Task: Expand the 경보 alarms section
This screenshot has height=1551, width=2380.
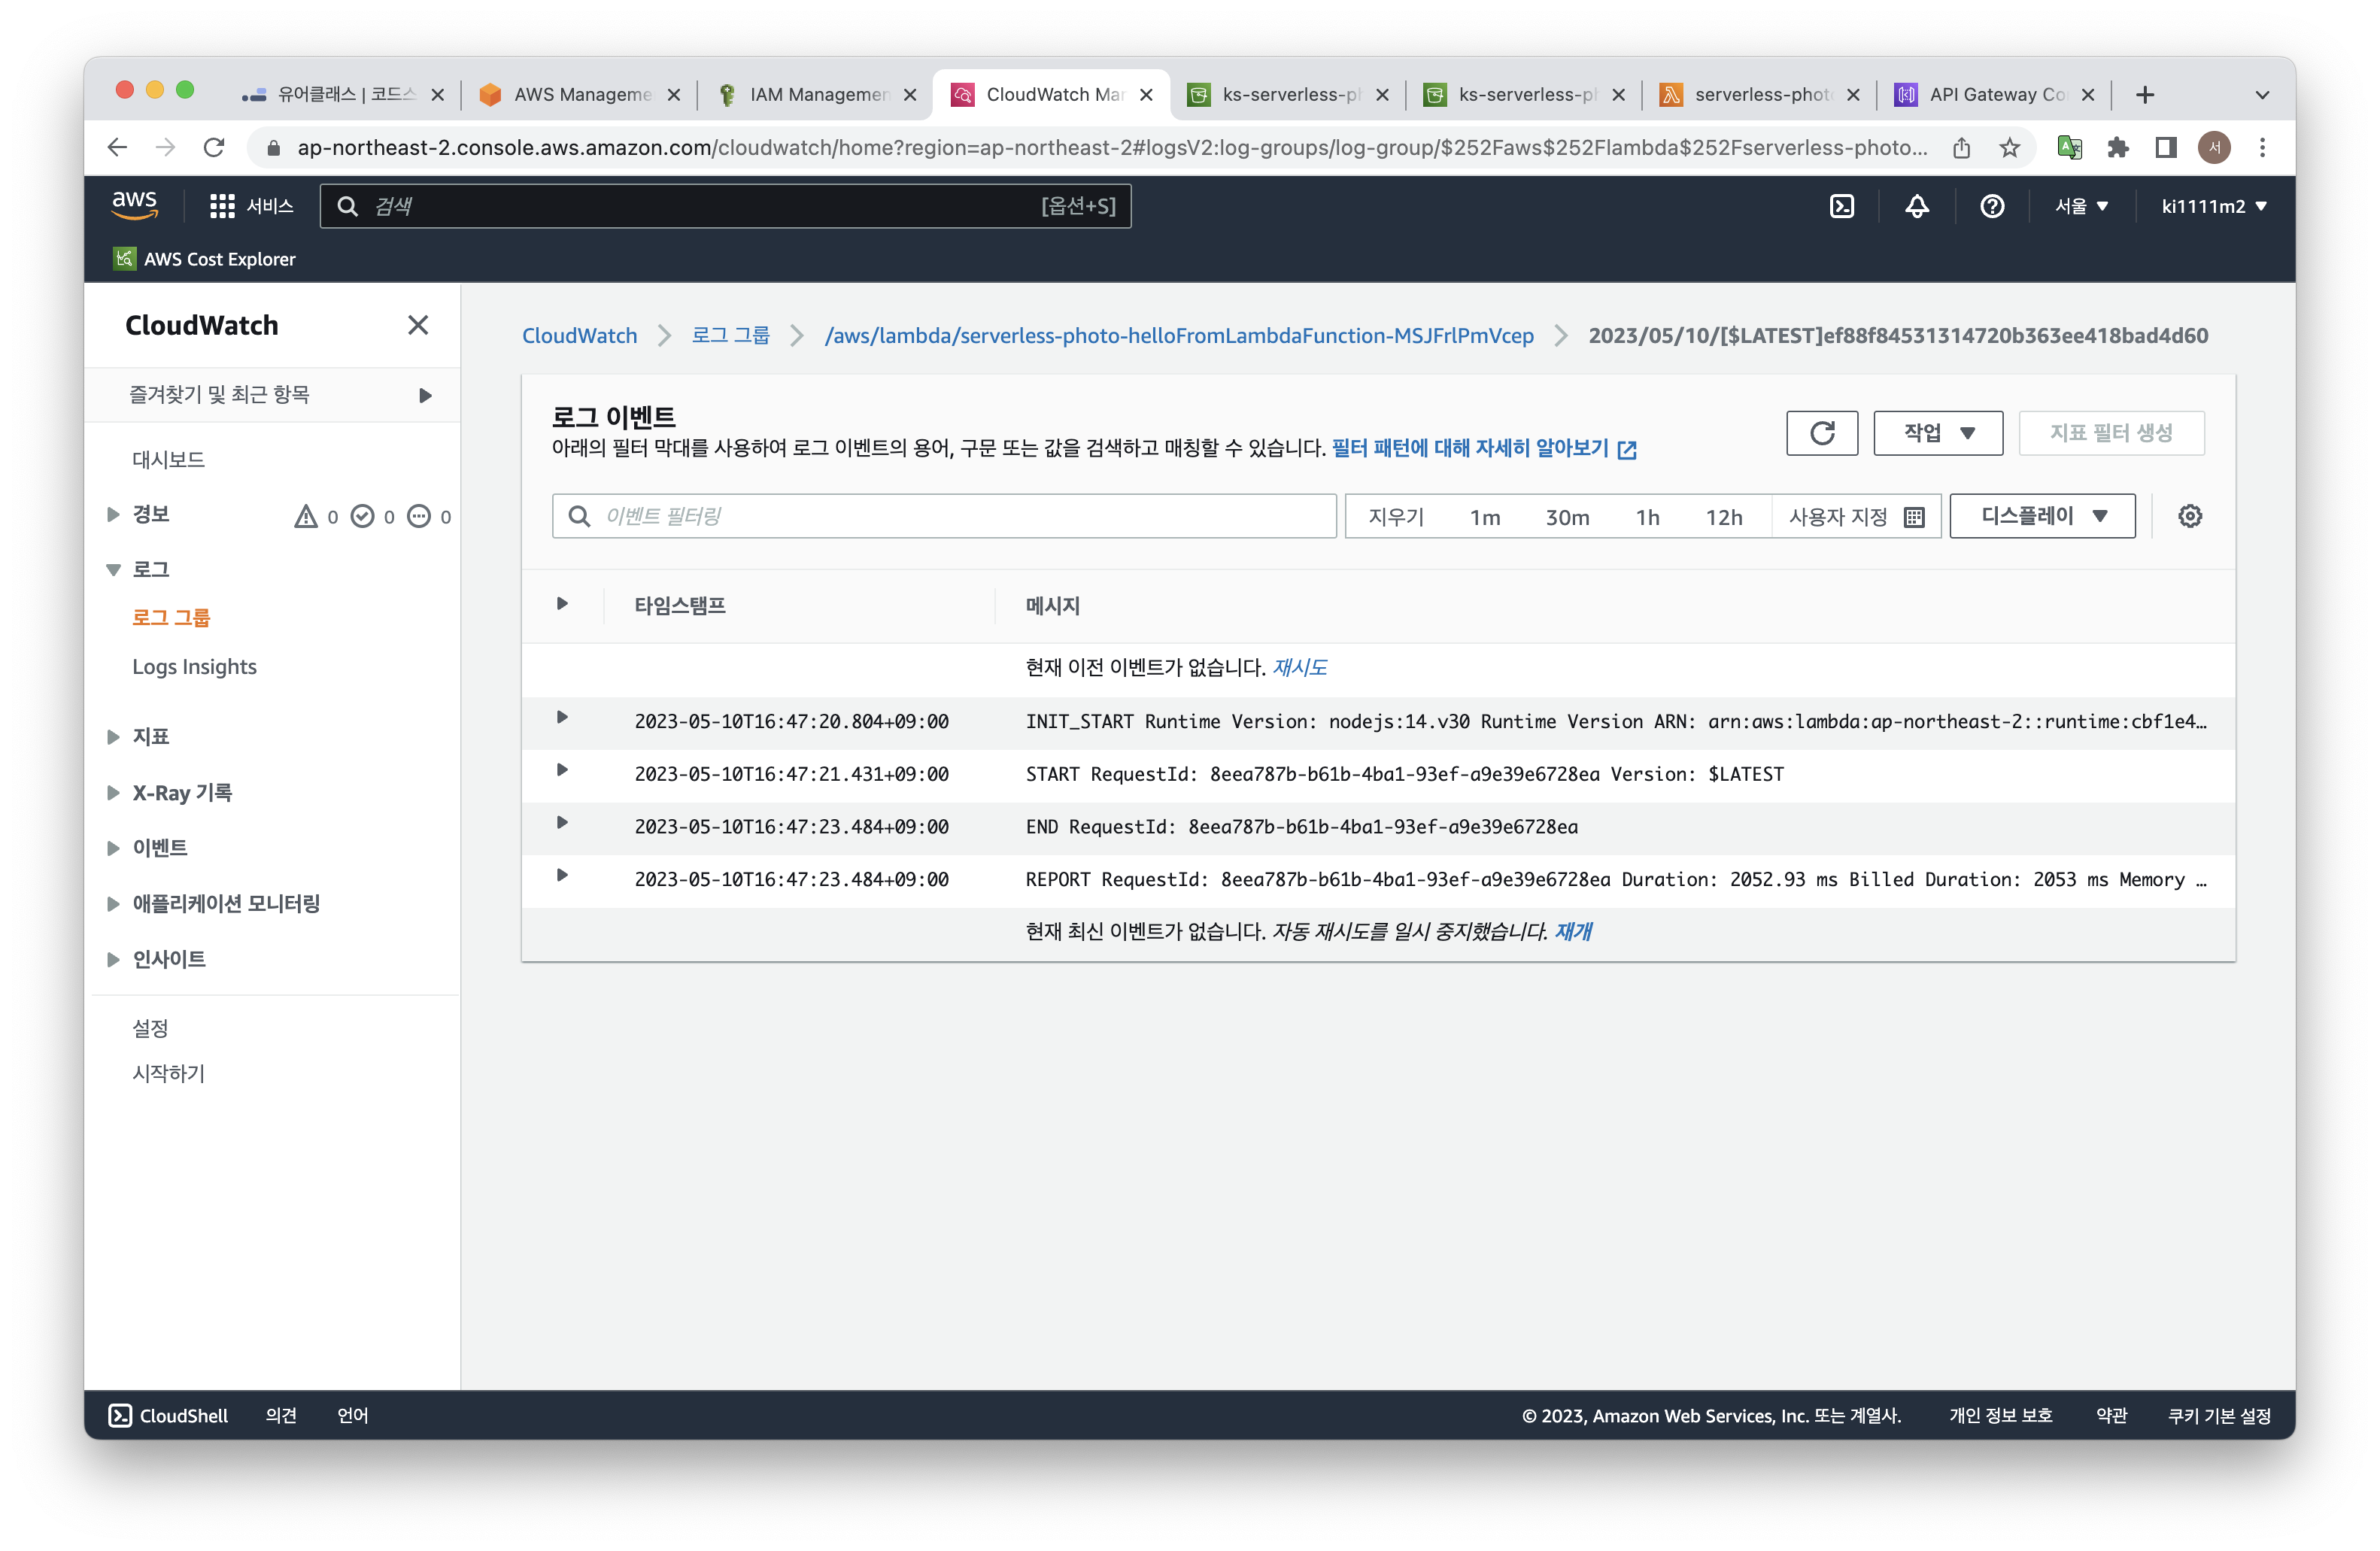Action: (x=113, y=514)
